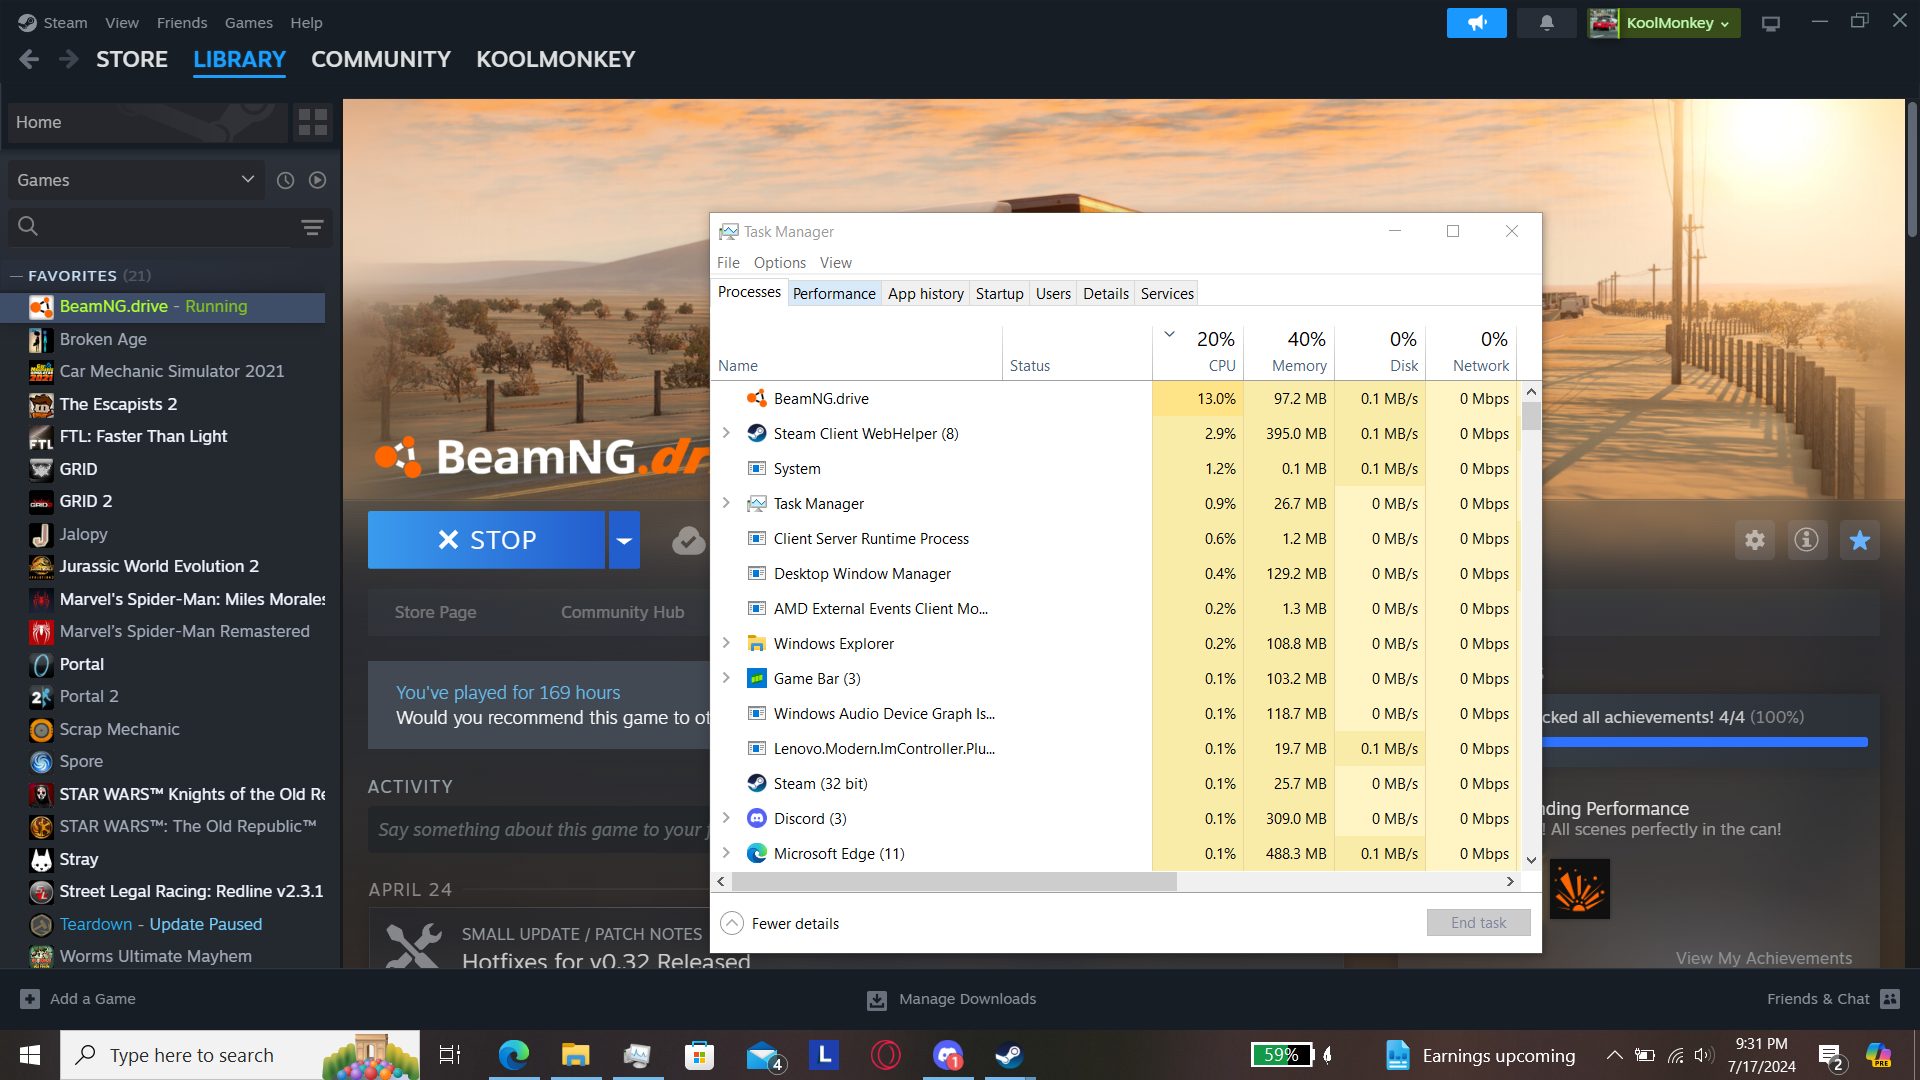
Task: Switch to the Performance tab
Action: pyautogui.click(x=833, y=293)
